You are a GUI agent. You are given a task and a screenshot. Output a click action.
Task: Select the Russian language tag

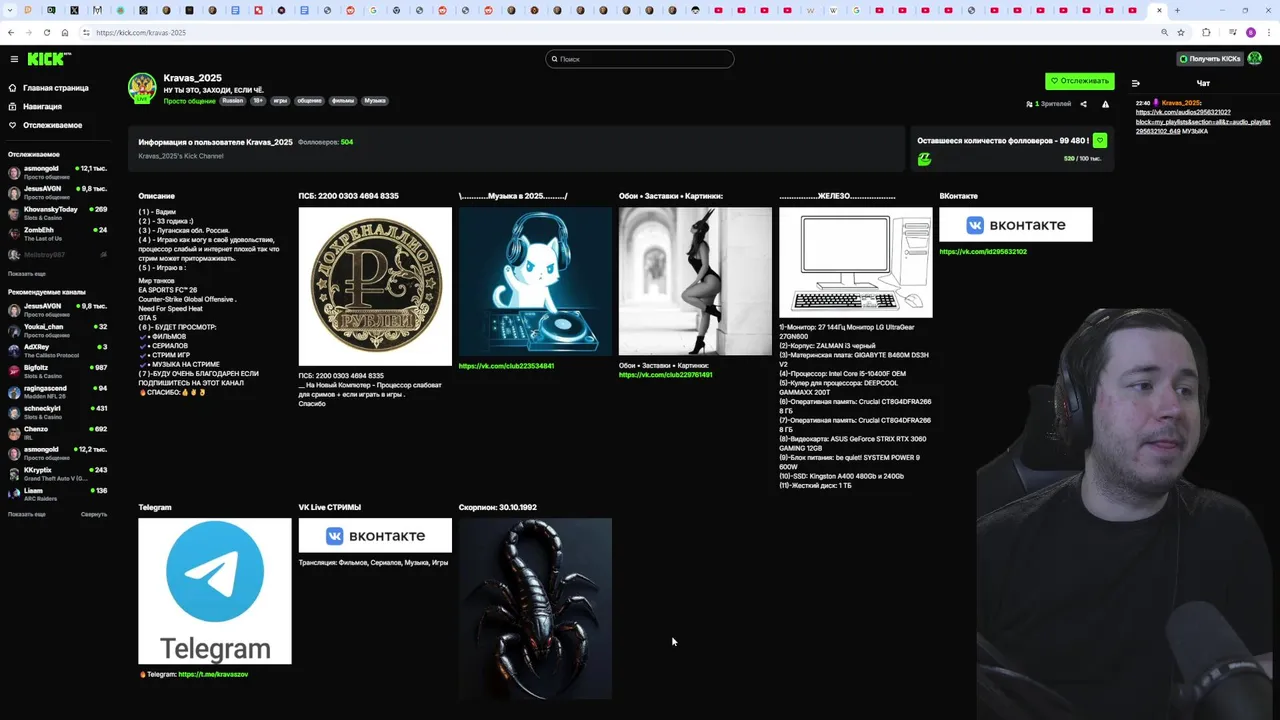click(232, 101)
